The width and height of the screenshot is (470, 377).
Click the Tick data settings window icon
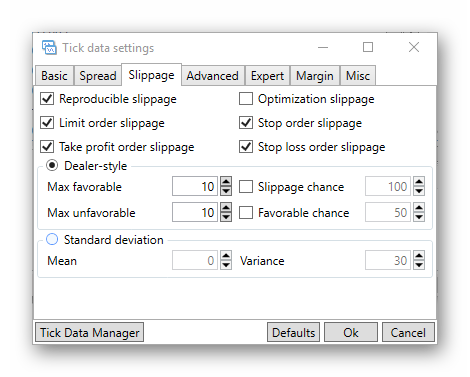point(49,48)
